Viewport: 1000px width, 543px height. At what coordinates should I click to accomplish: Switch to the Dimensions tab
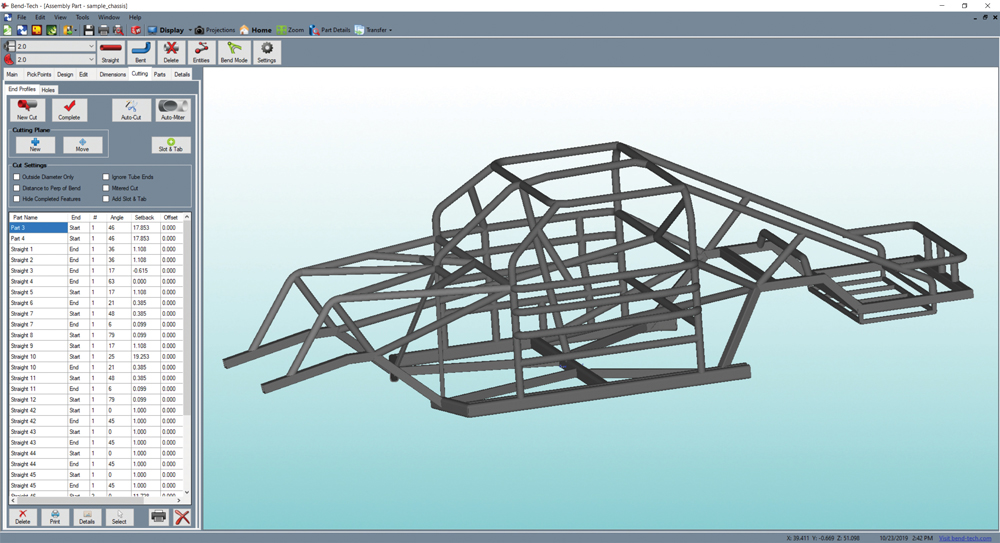point(113,74)
